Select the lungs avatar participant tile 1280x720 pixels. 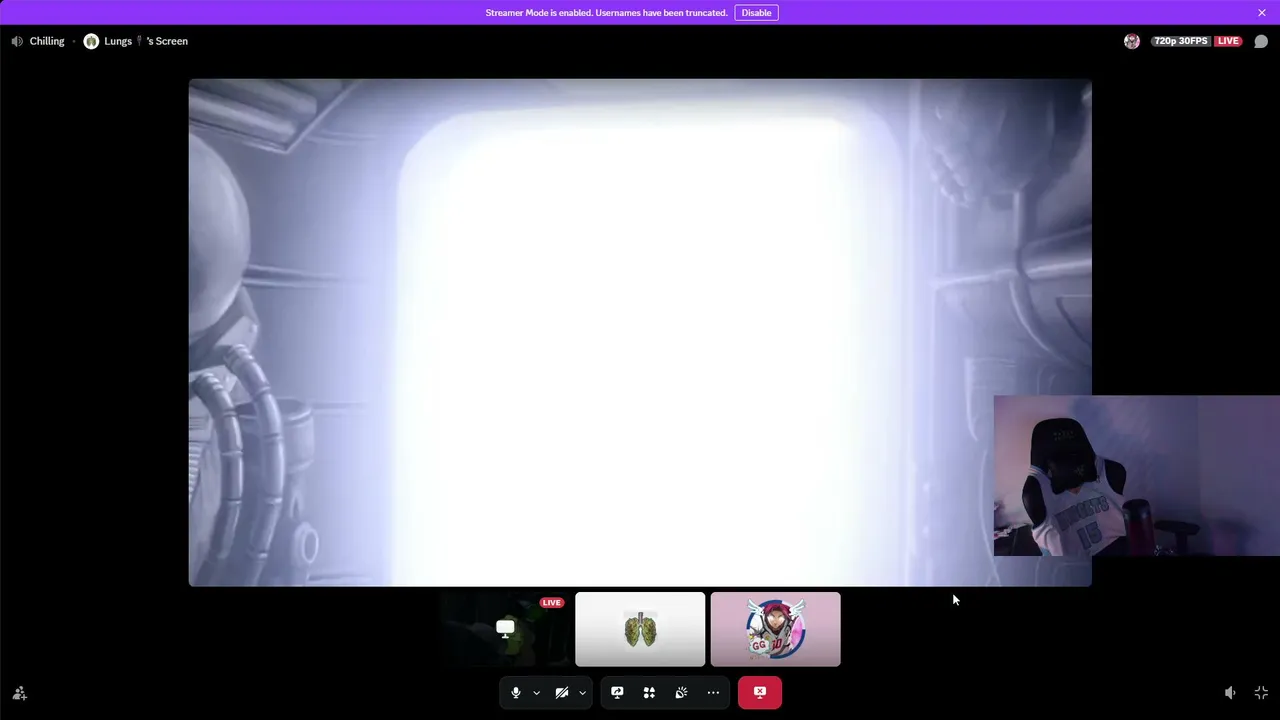coord(640,629)
